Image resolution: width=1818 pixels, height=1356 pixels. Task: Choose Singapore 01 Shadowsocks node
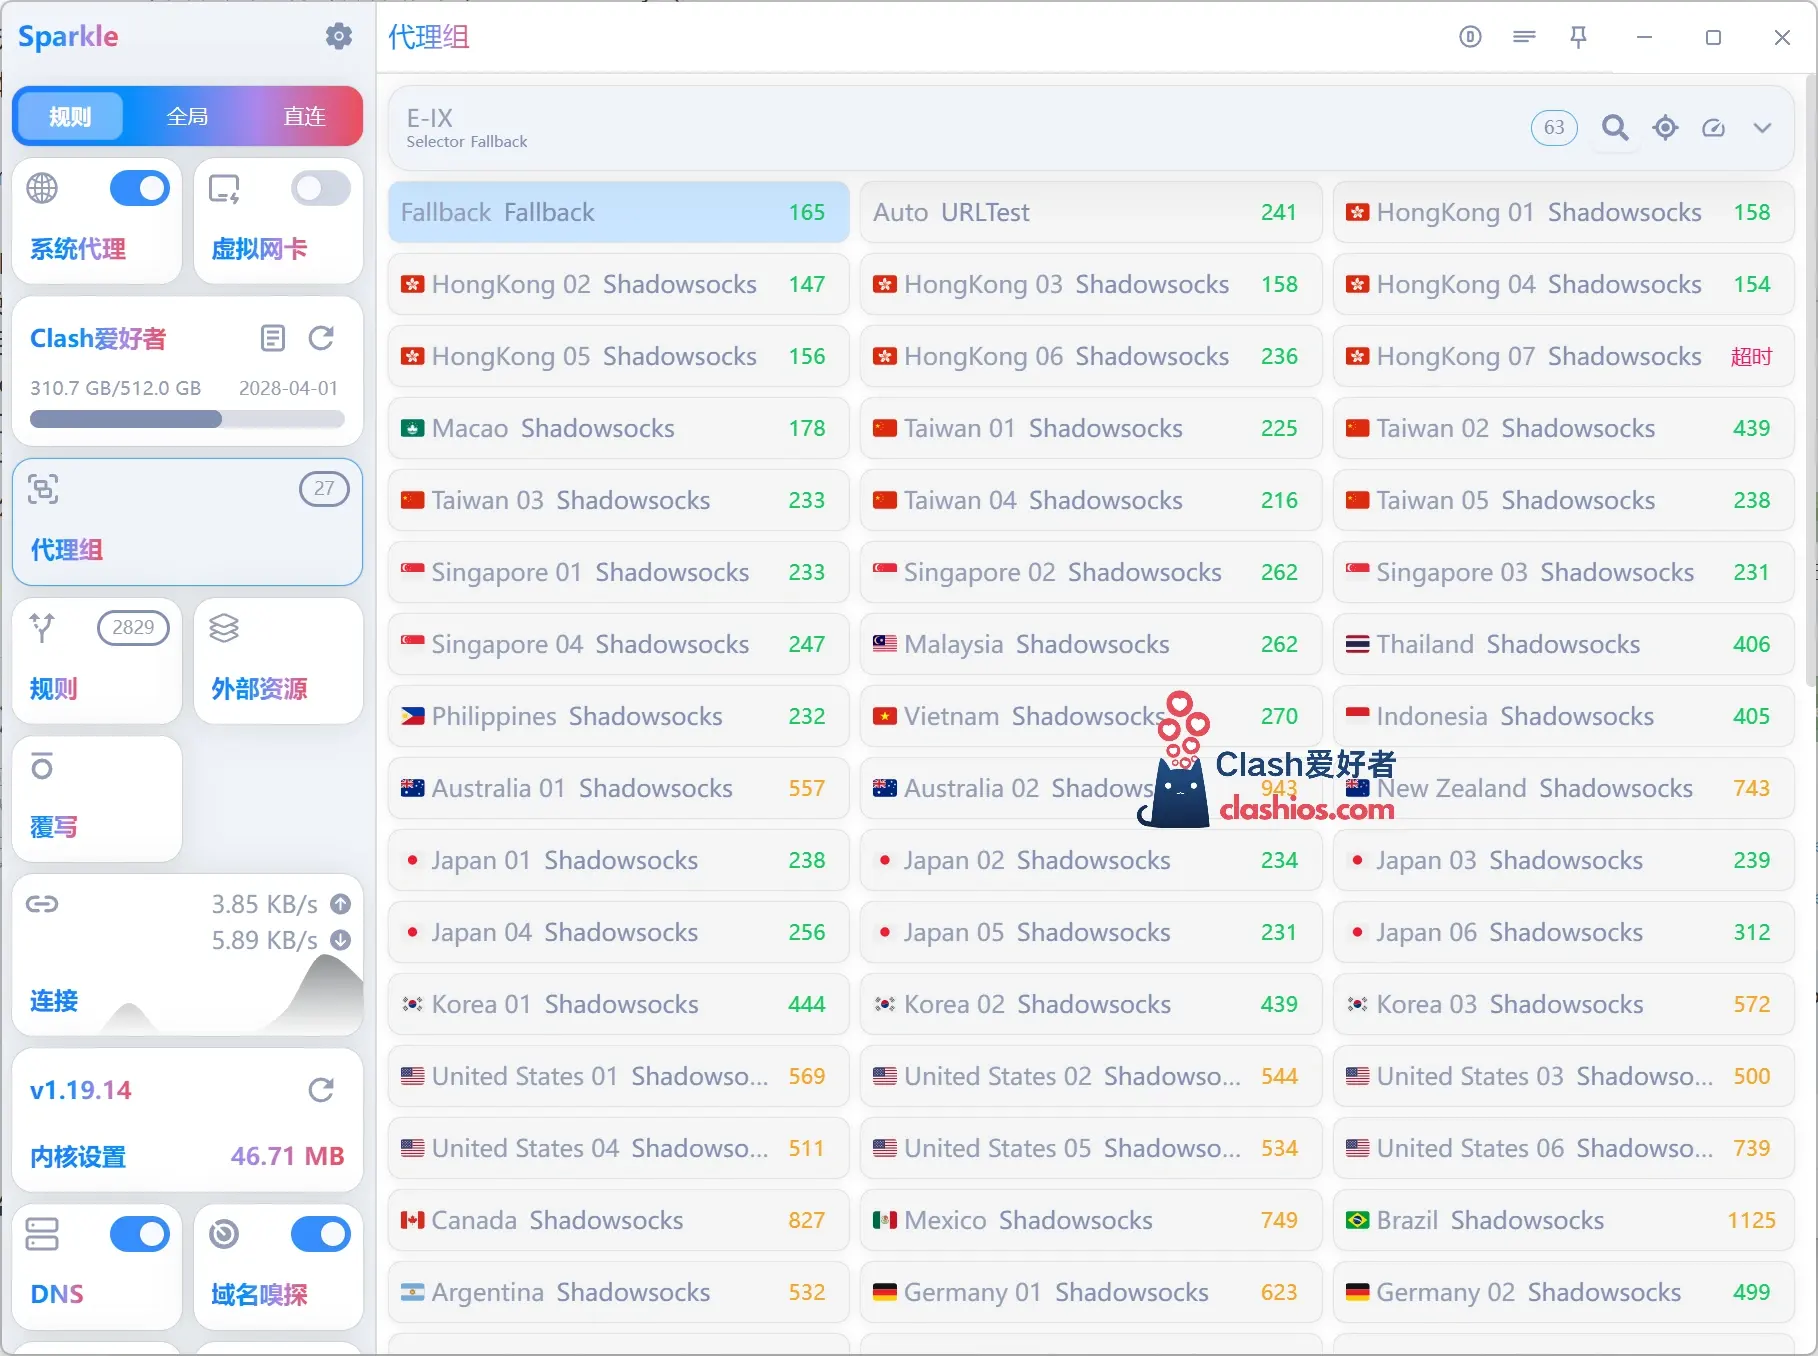tap(618, 572)
